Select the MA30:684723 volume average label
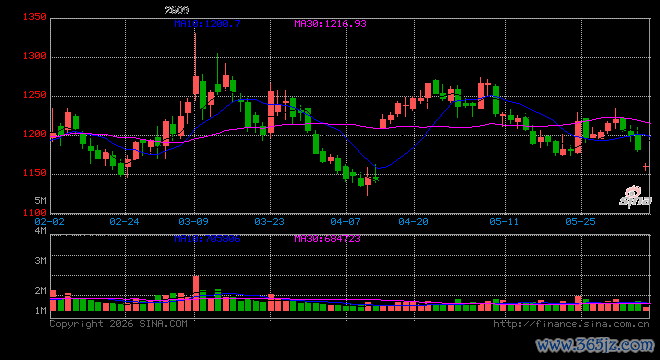The image size is (660, 360). pyautogui.click(x=327, y=239)
